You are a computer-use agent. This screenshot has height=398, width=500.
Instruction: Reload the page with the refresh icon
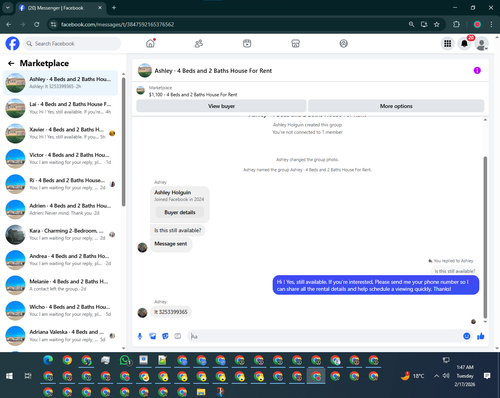pyautogui.click(x=37, y=24)
